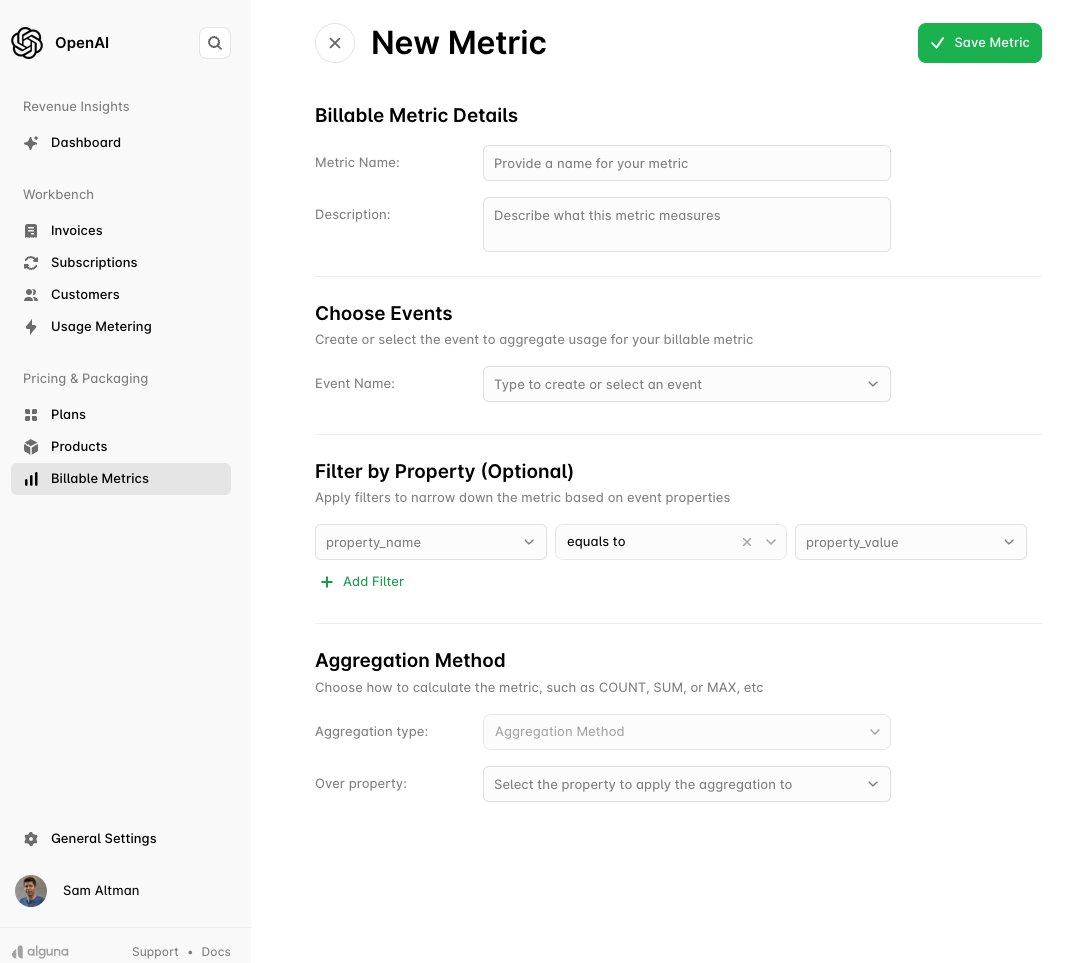The image size is (1076, 963).
Task: Click the Save Metric button
Action: click(979, 43)
